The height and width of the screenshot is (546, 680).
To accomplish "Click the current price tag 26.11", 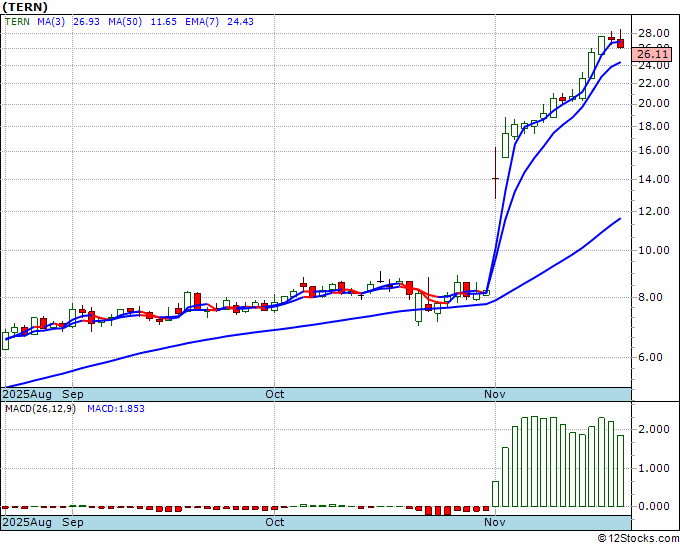I will point(652,55).
